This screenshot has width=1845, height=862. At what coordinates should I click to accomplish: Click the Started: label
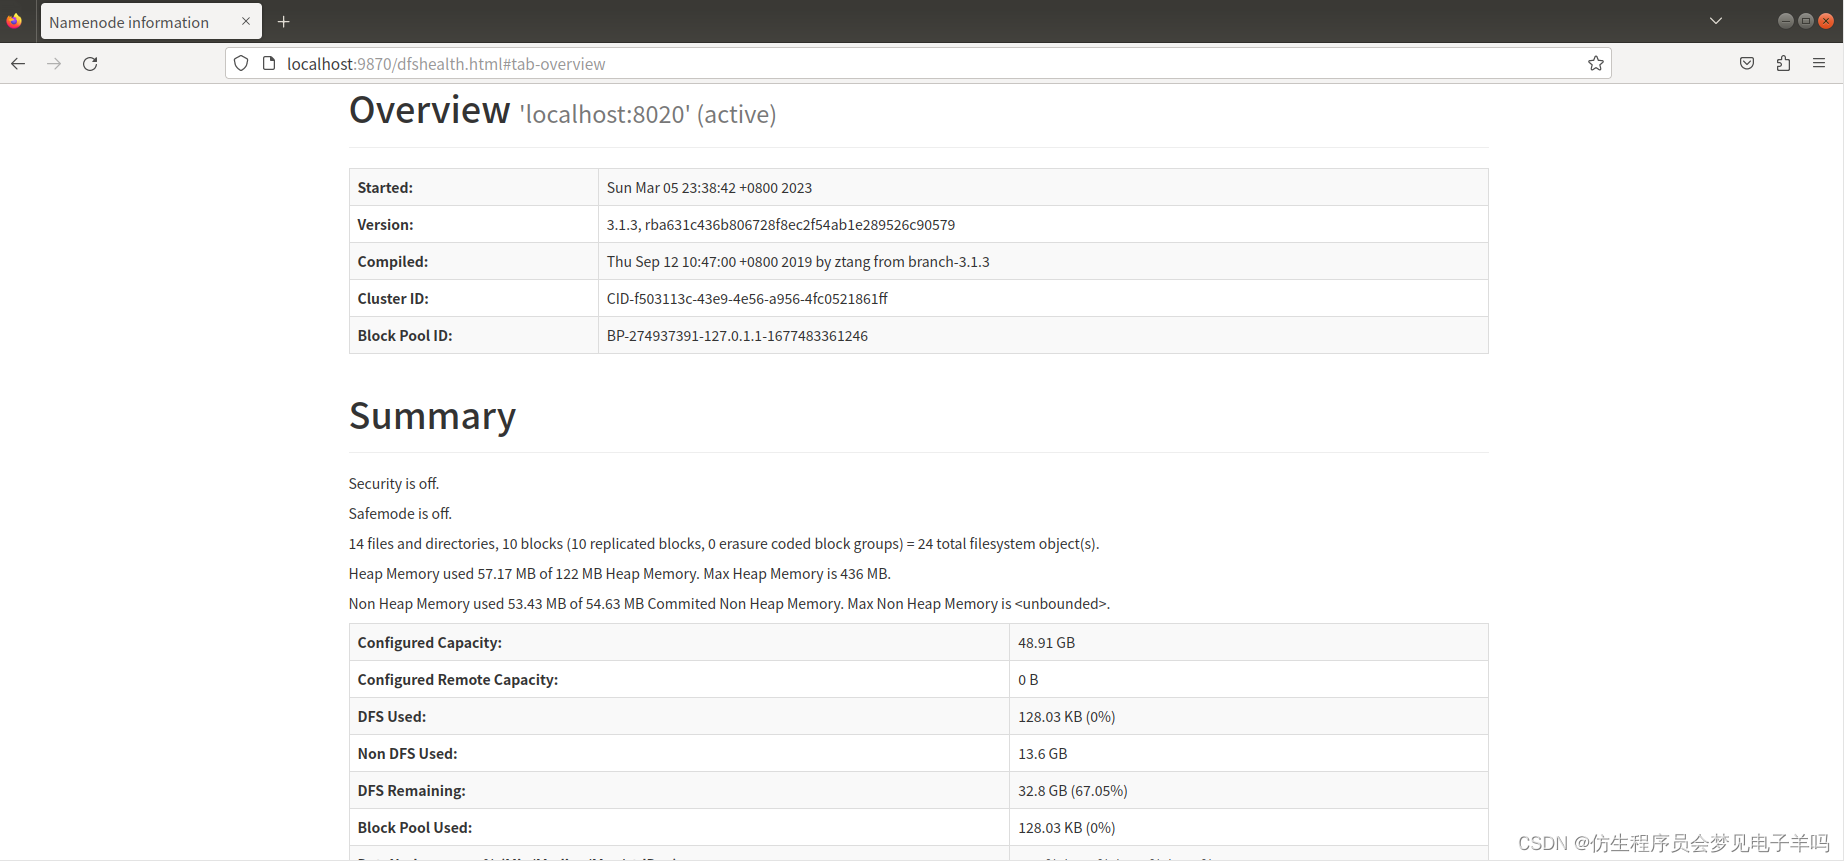point(385,188)
